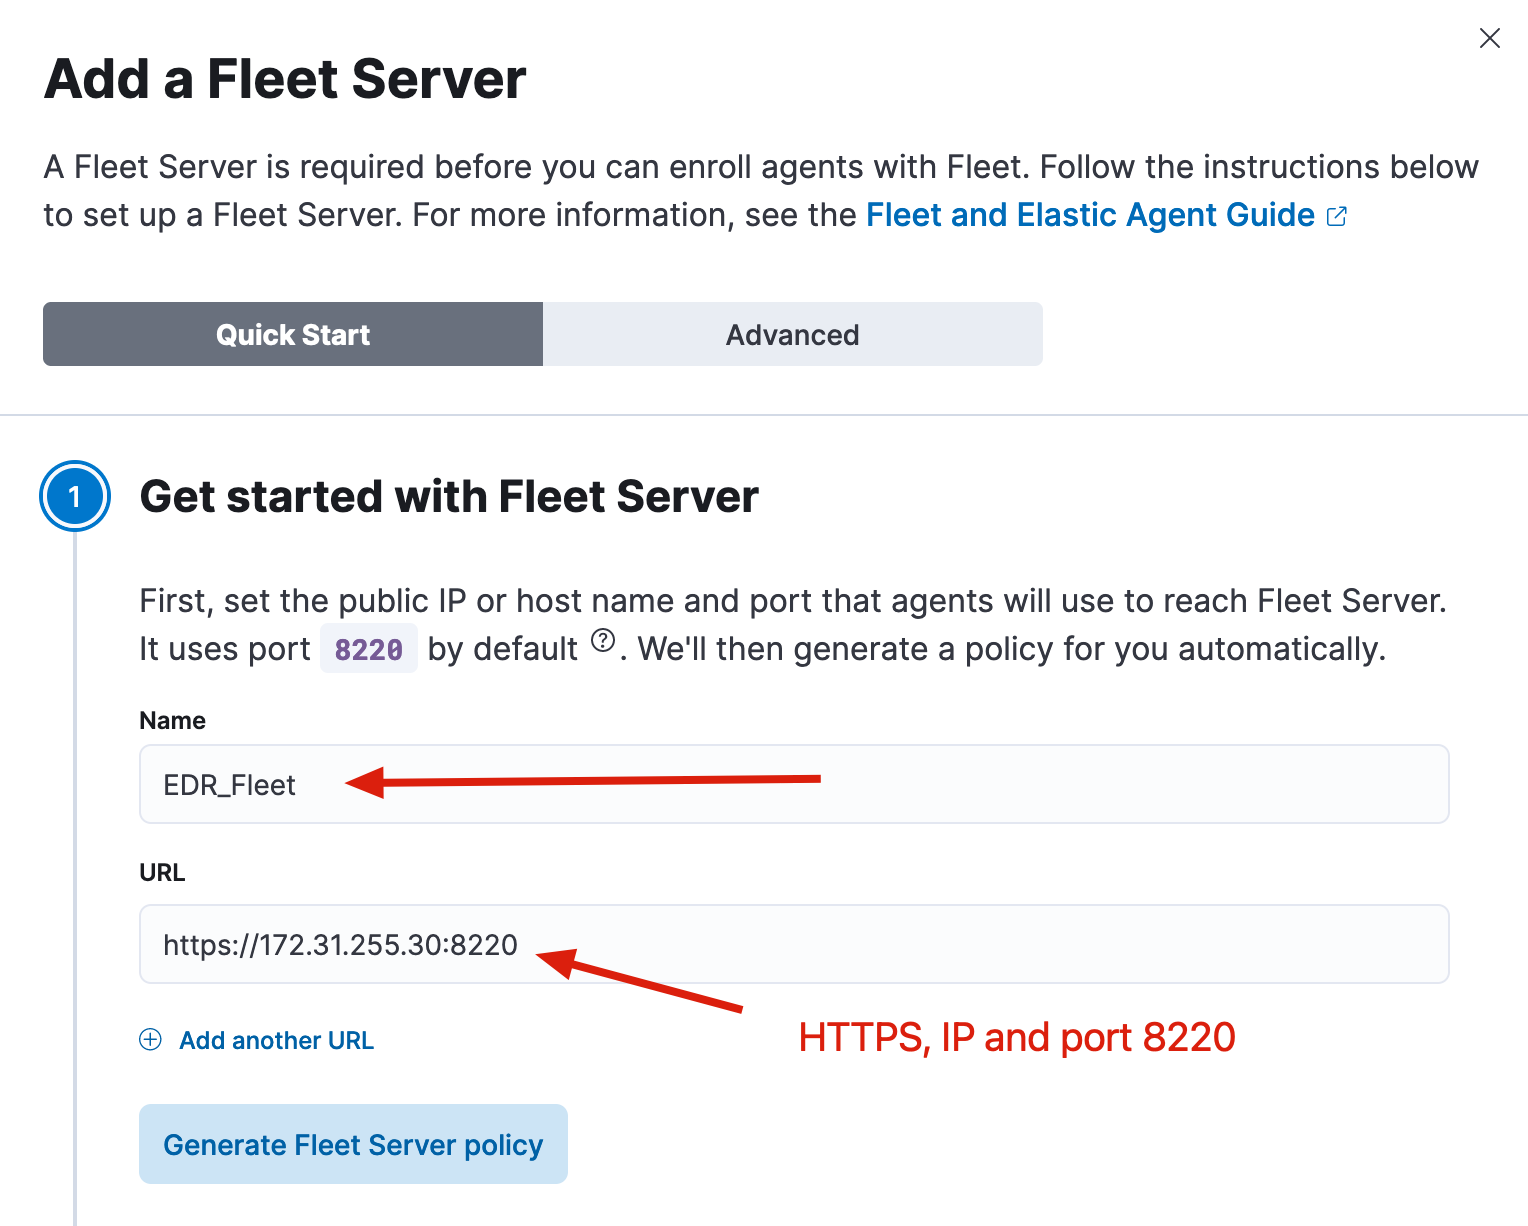Click the red arrow pointing at EDR_Fleet
The width and height of the screenshot is (1528, 1226).
[583, 781]
